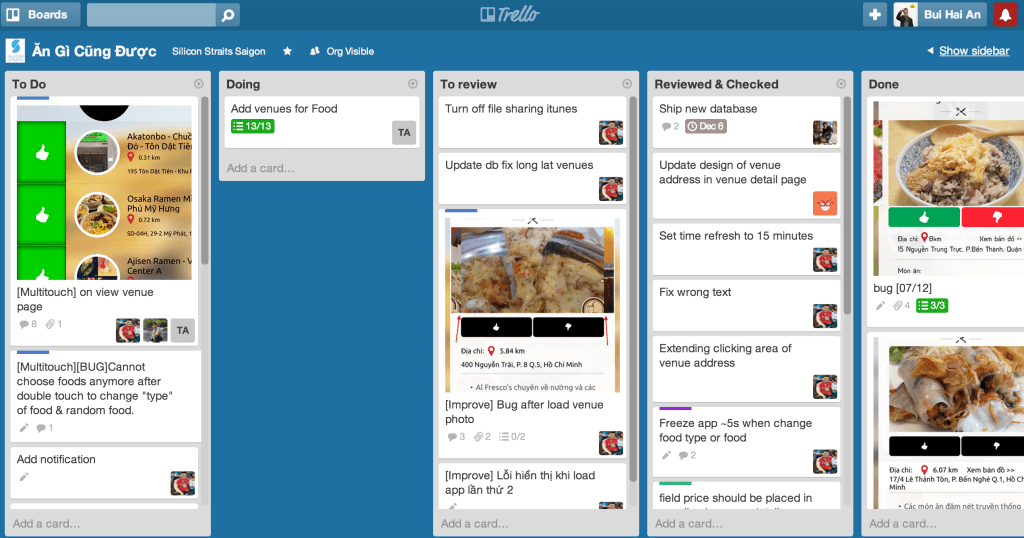Open the Ship new database card
1024x538 pixels.
click(x=708, y=109)
